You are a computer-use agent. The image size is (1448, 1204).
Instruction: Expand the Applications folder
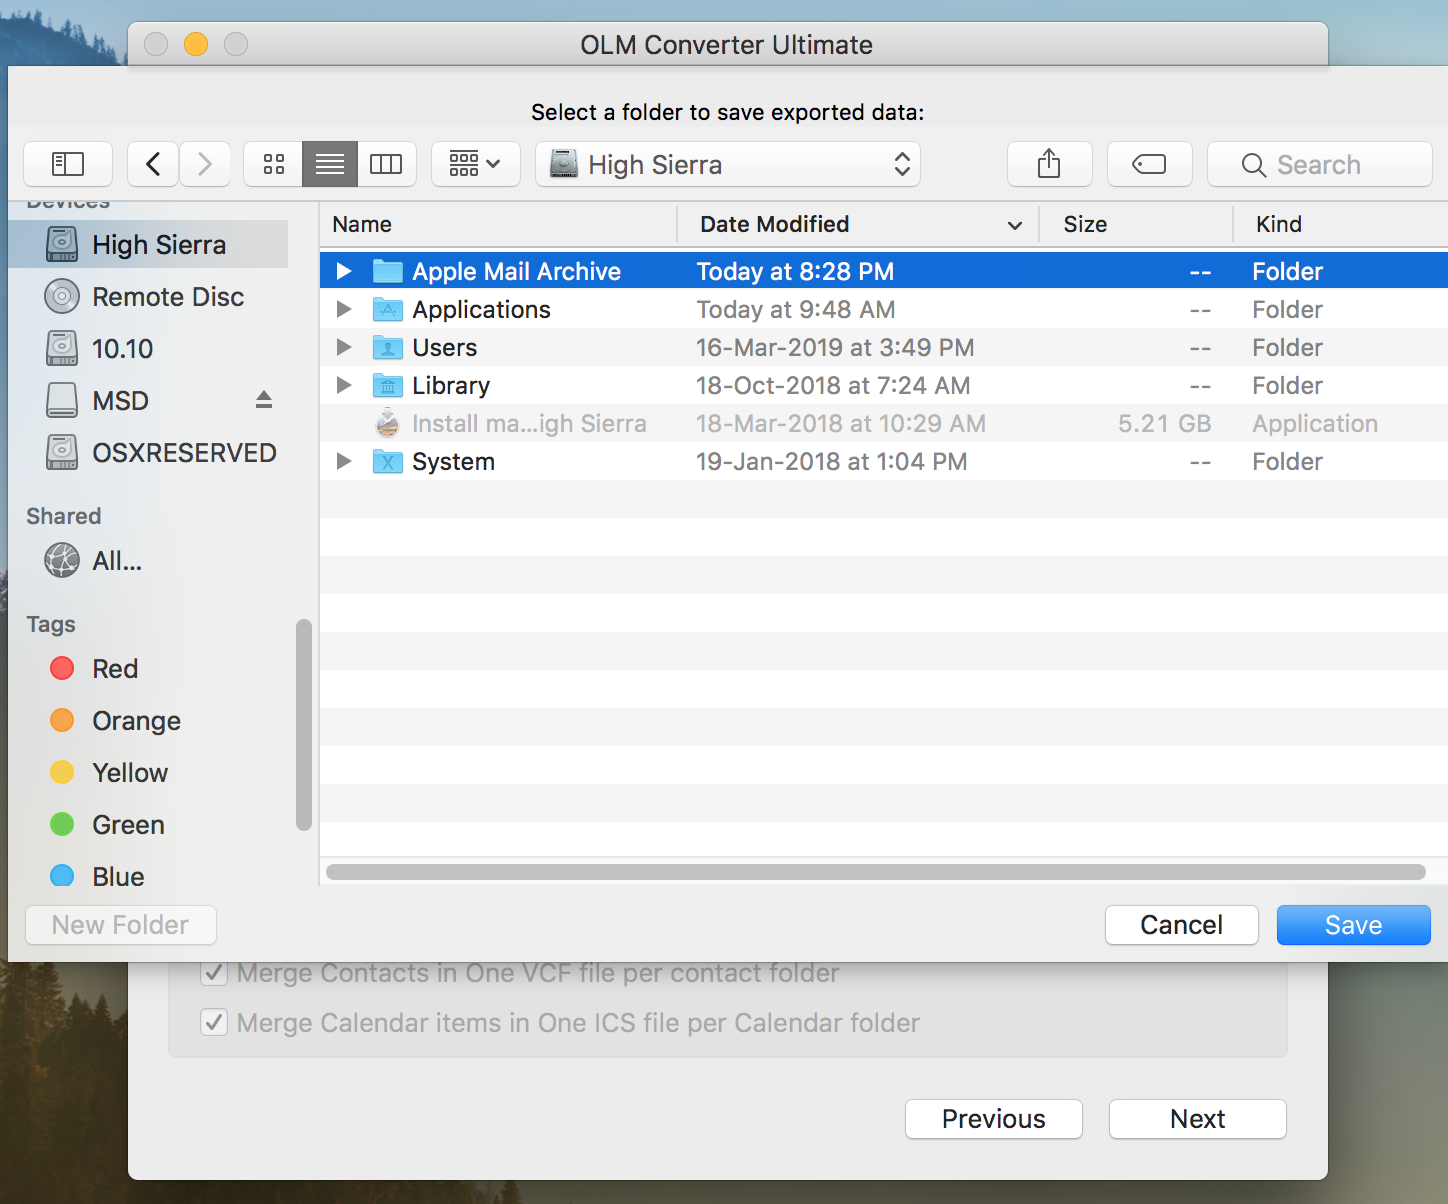click(344, 309)
